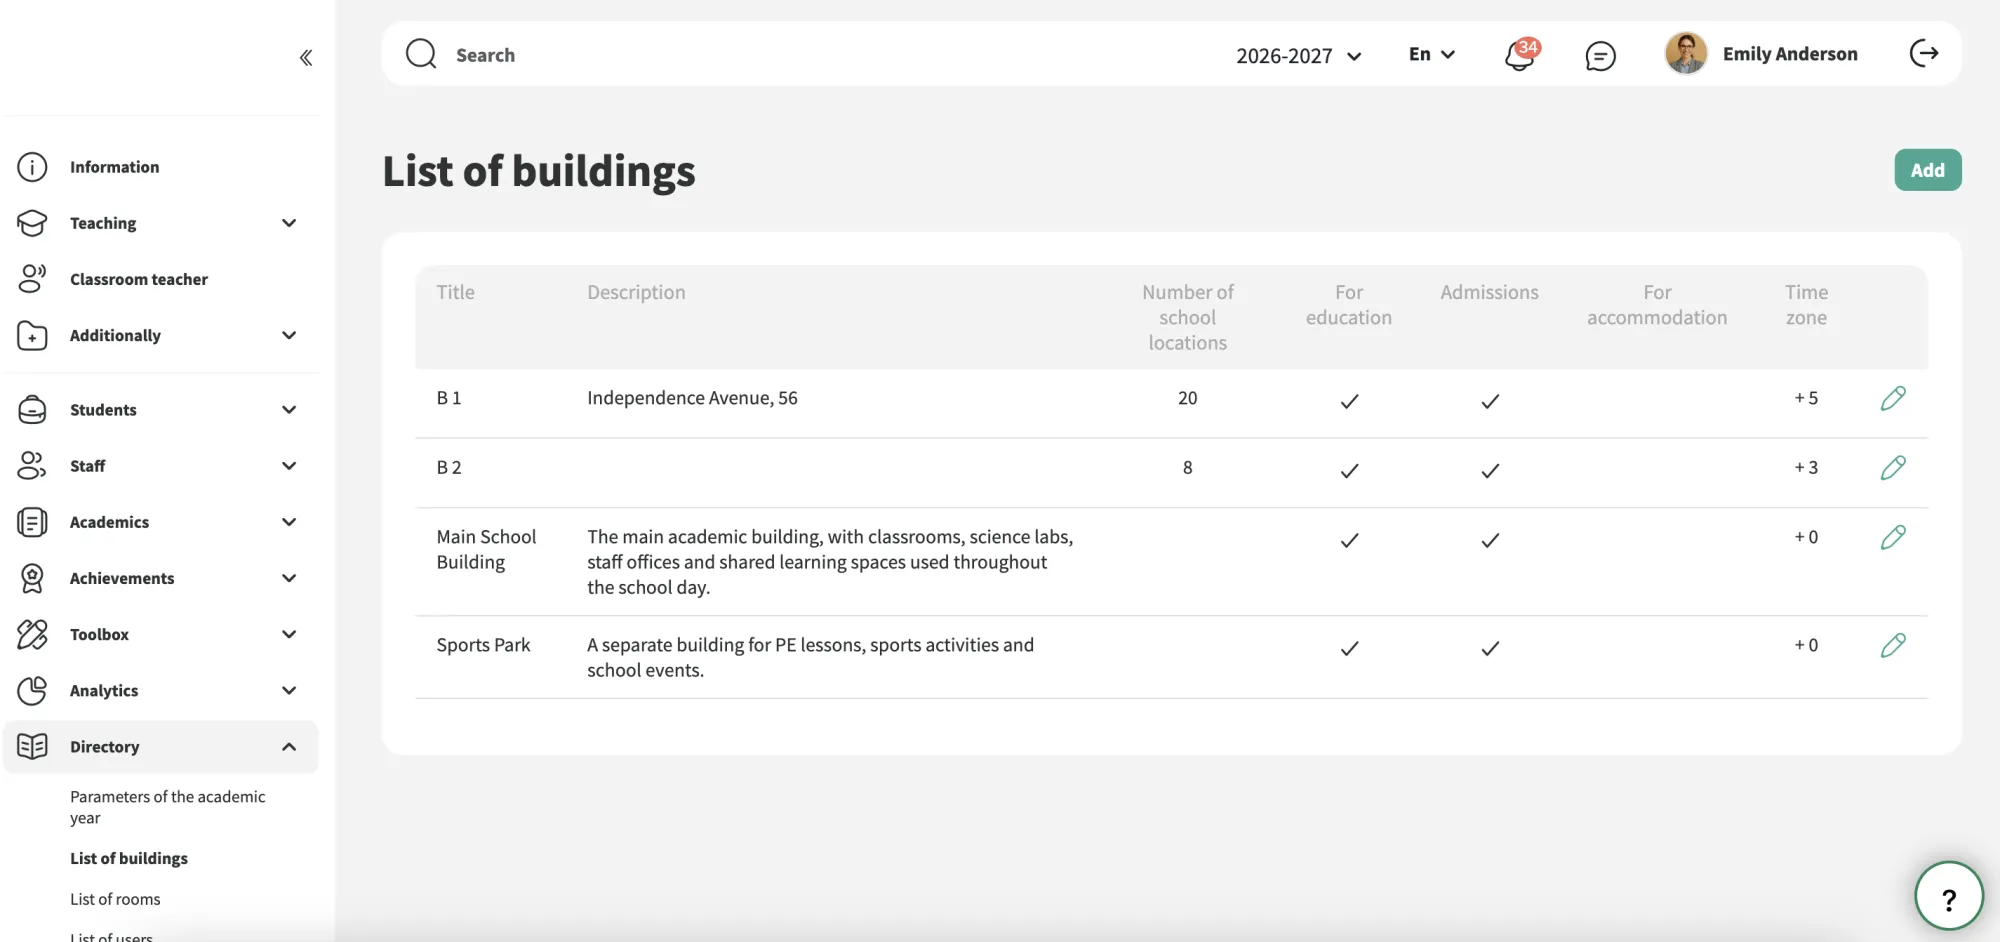
Task: Click the search magnifier icon
Action: (x=421, y=54)
